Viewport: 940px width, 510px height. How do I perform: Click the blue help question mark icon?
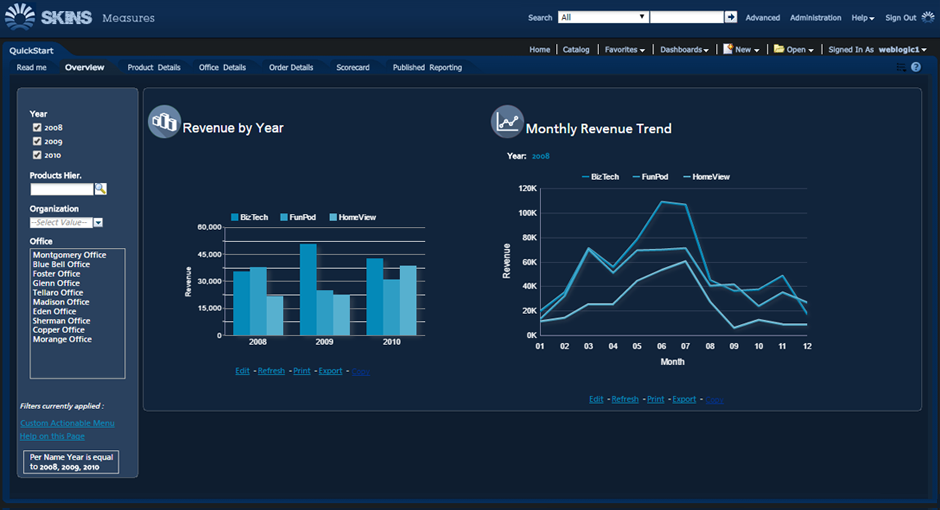(x=915, y=67)
